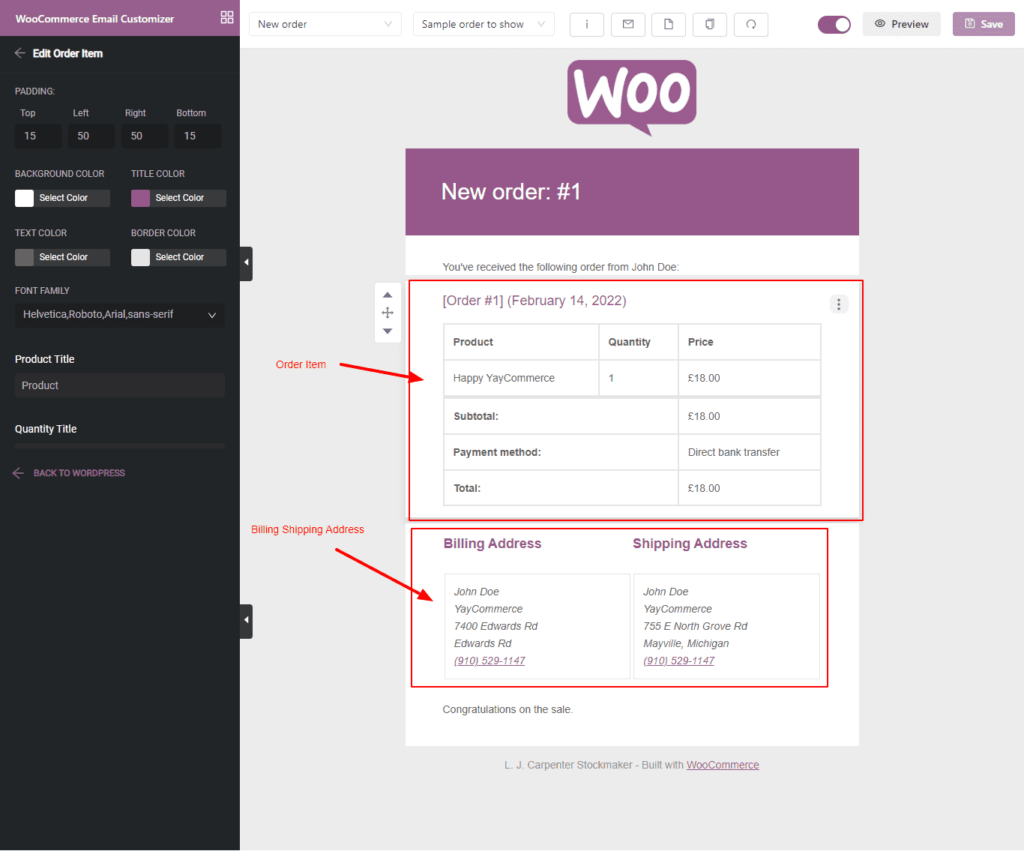The image size is (1024, 851).
Task: Grab the move handle for Order Item block
Action: tap(387, 313)
